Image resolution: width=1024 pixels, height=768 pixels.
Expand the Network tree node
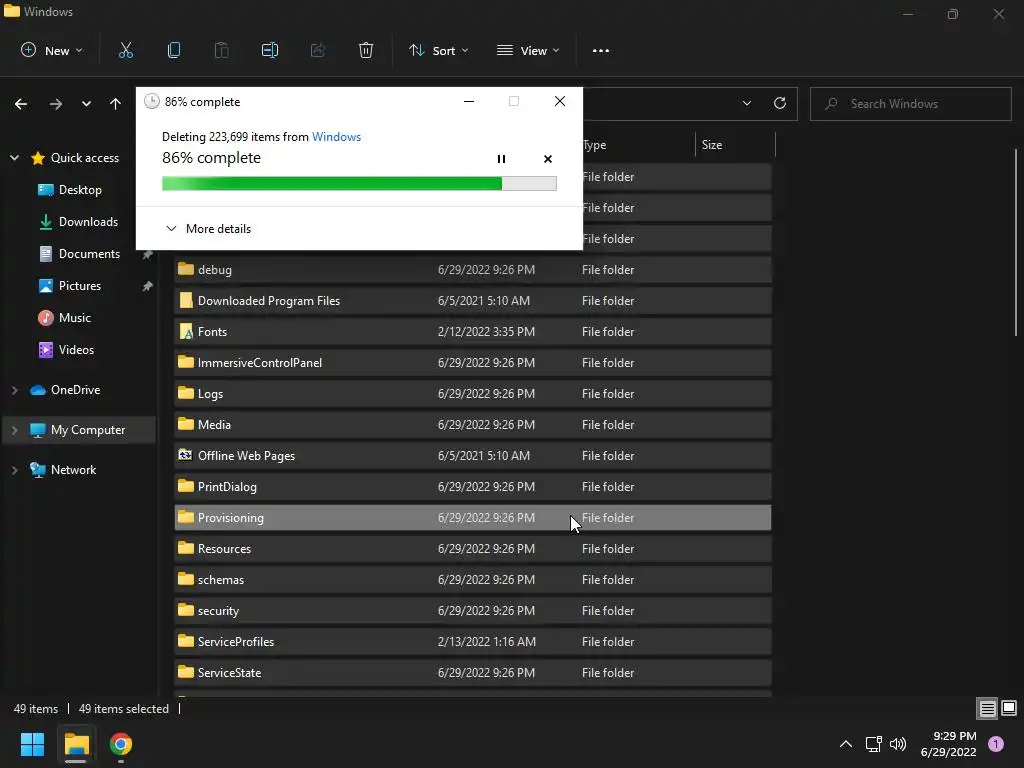coord(14,470)
